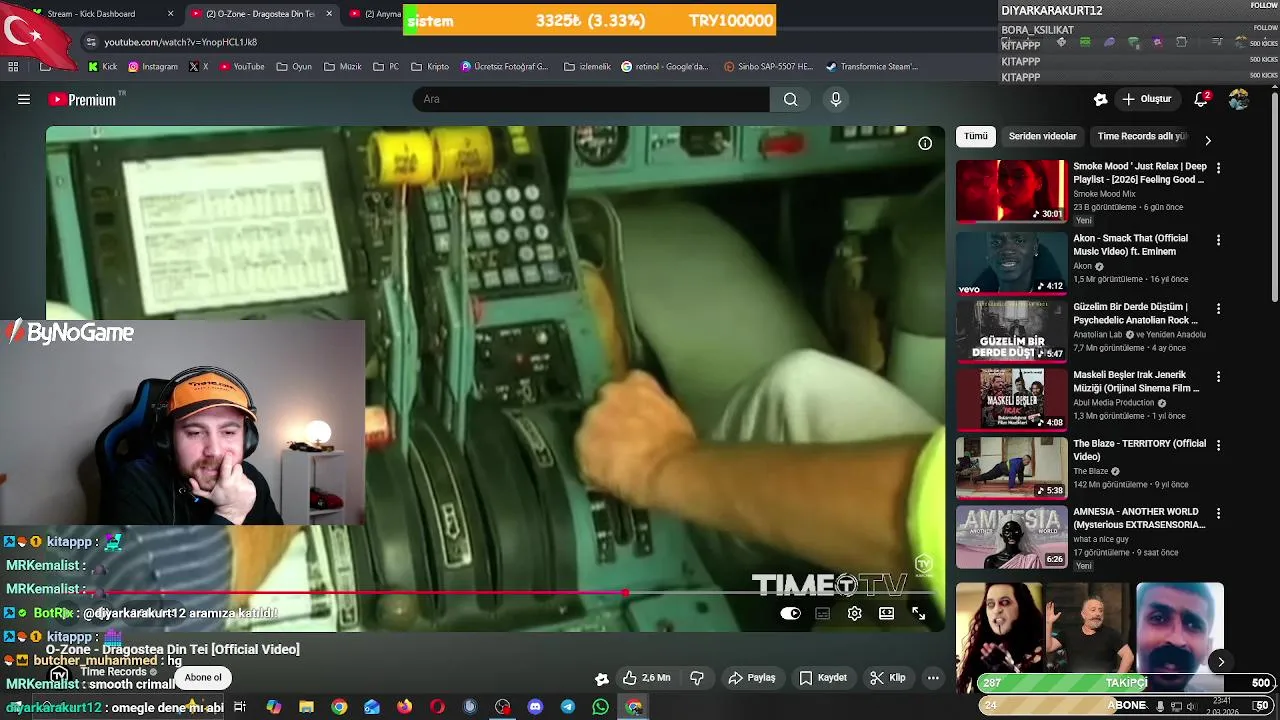The image size is (1280, 720).
Task: Click the Paylaş share button
Action: click(752, 678)
